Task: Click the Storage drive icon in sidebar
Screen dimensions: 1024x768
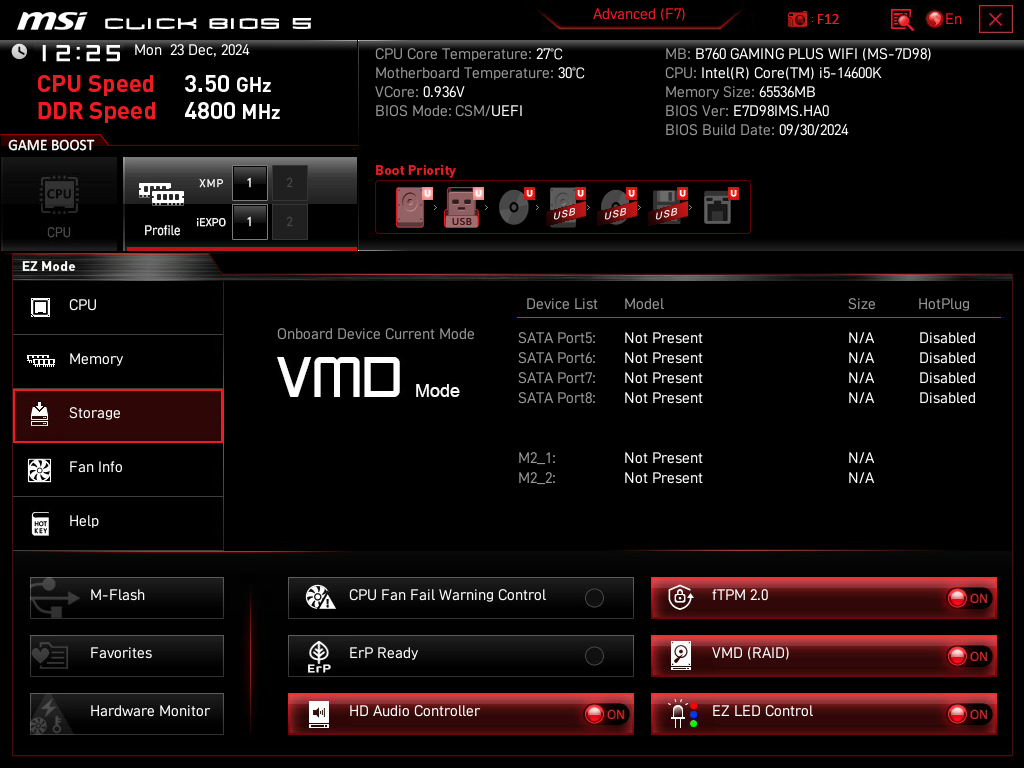Action: [40, 414]
